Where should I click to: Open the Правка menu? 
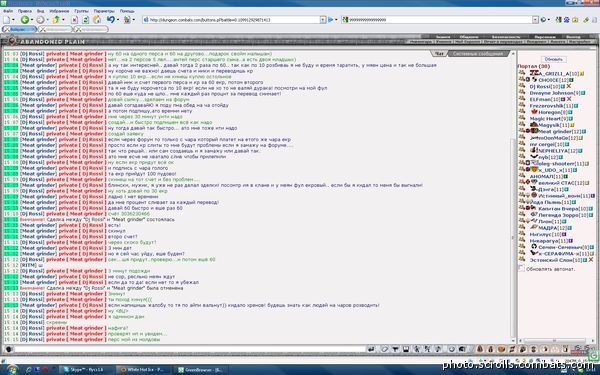pos(25,11)
